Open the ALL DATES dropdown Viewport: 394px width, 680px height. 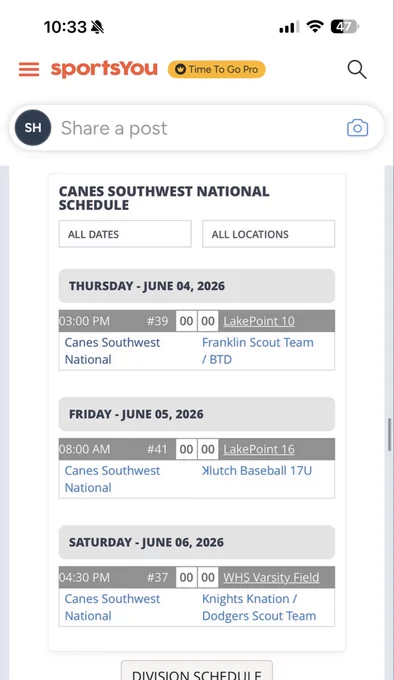[x=125, y=234]
